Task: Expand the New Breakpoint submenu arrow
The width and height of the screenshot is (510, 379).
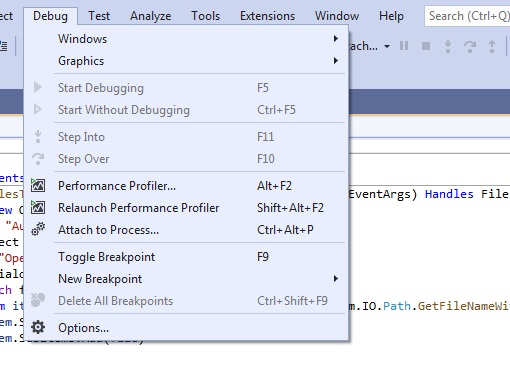Action: [336, 279]
